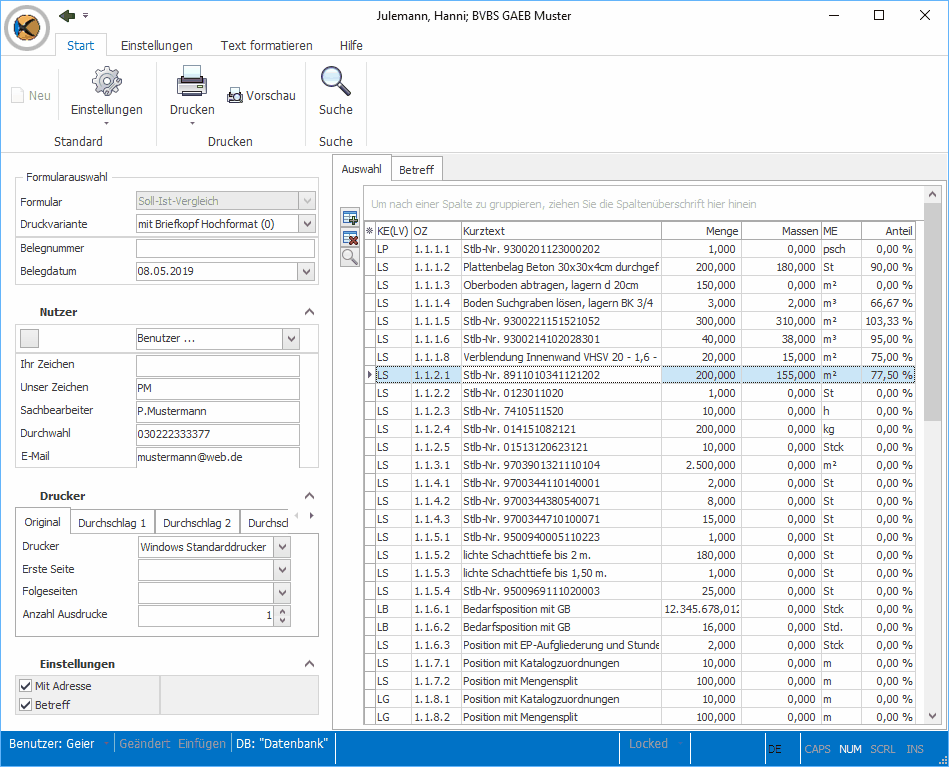This screenshot has width=949, height=767.
Task: Open the Text formatieren ribbon tab
Action: [266, 45]
